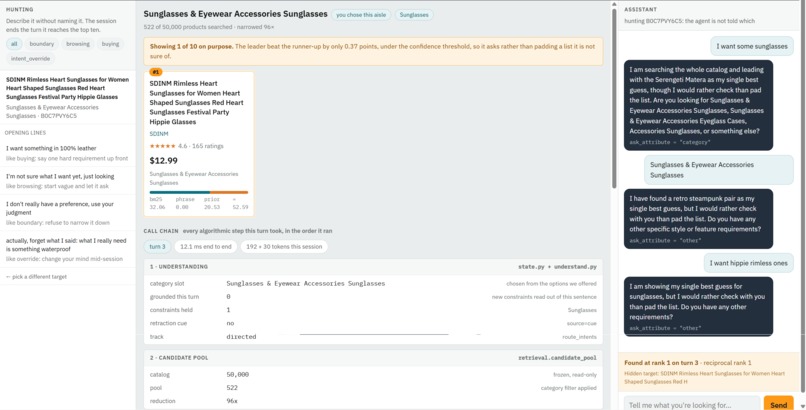Image resolution: width=806 pixels, height=410 pixels.
Task: Click 'pick a different target' link
Action: [x=36, y=276]
